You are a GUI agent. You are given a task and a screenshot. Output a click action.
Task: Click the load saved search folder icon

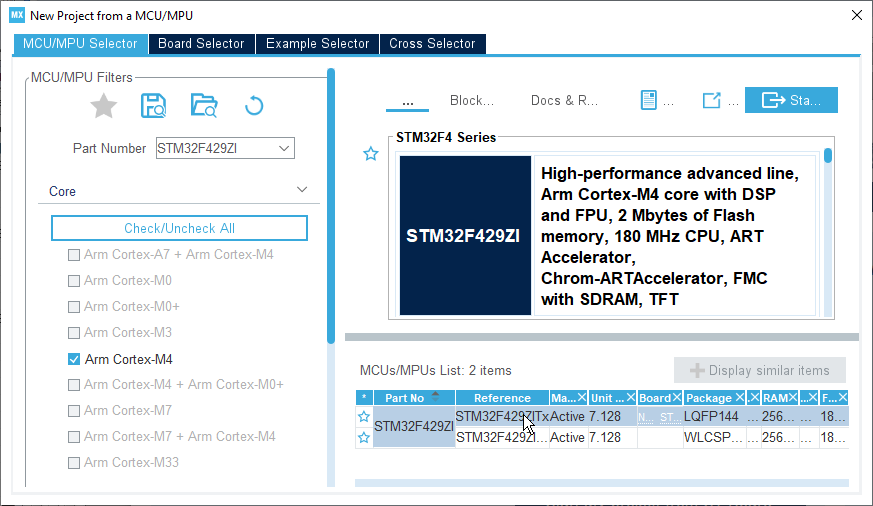[204, 105]
